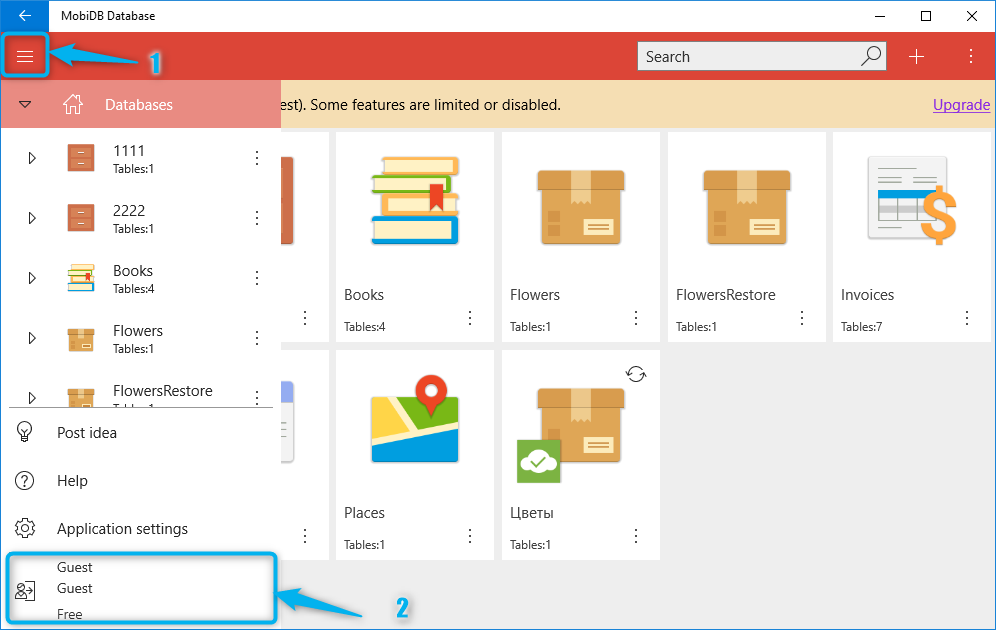Viewport: 996px width, 630px height.
Task: Minimize the MobiDB window
Action: coord(880,16)
